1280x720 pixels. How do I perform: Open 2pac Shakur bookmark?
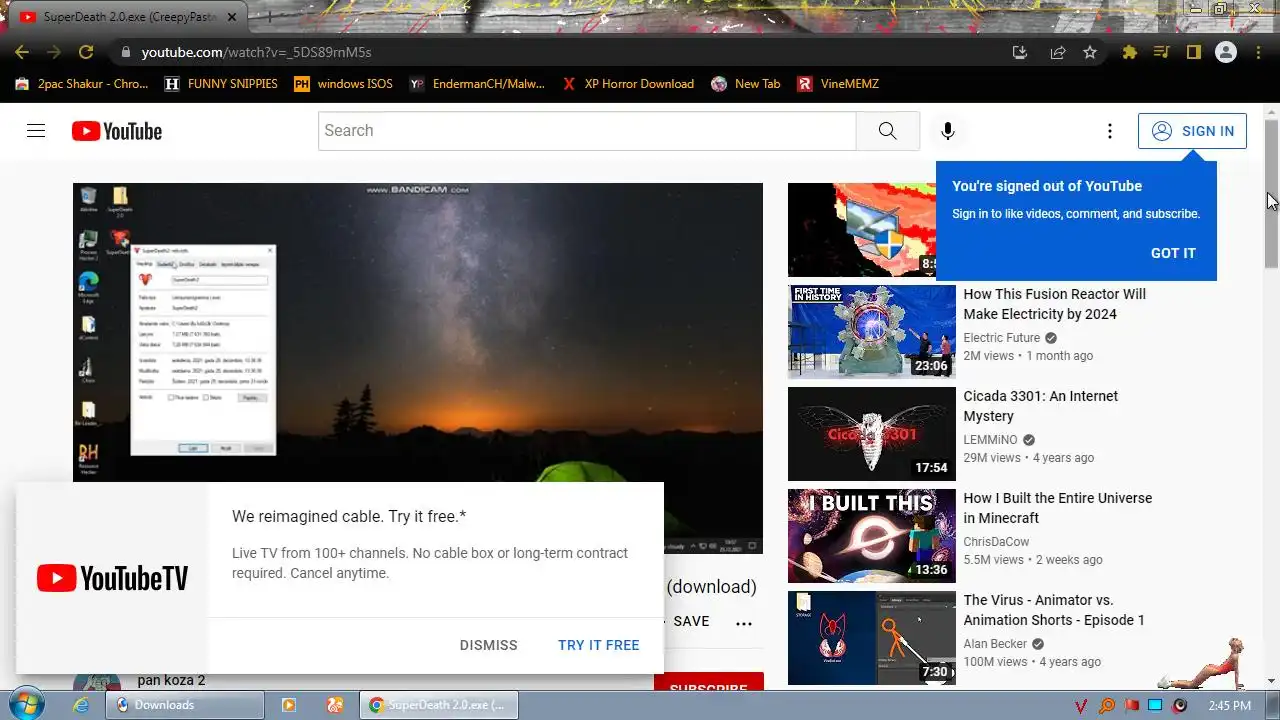(x=82, y=84)
